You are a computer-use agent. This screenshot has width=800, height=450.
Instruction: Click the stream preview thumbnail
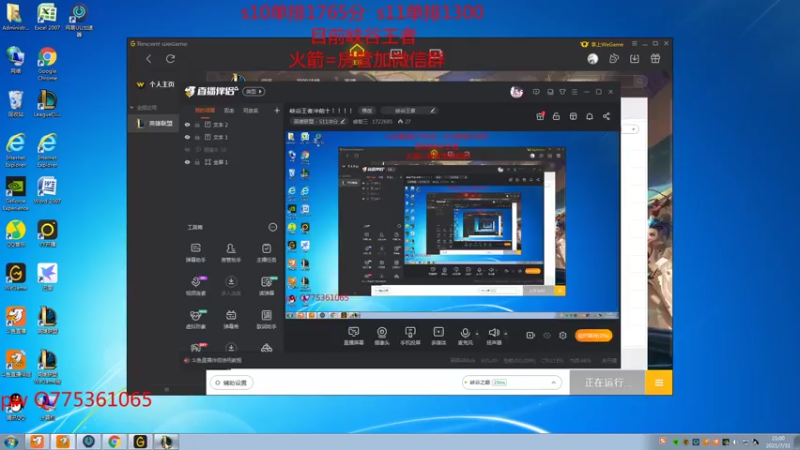(452, 224)
